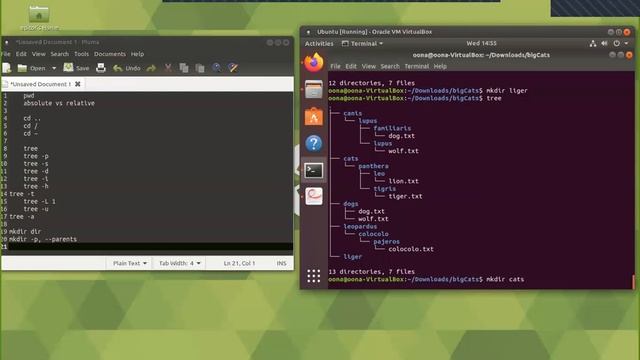Open Pluma's Documents menu
Screen dimensions: 640x360
tap(110, 54)
